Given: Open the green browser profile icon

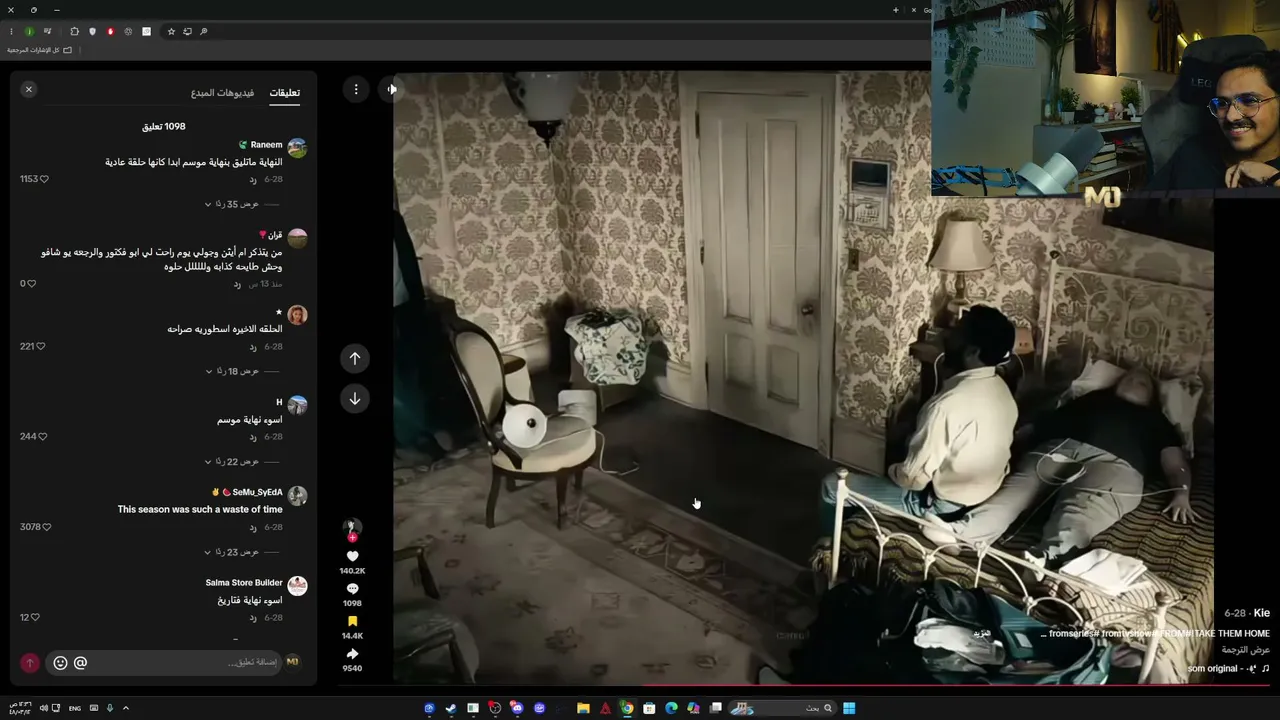Looking at the screenshot, I should click(30, 32).
